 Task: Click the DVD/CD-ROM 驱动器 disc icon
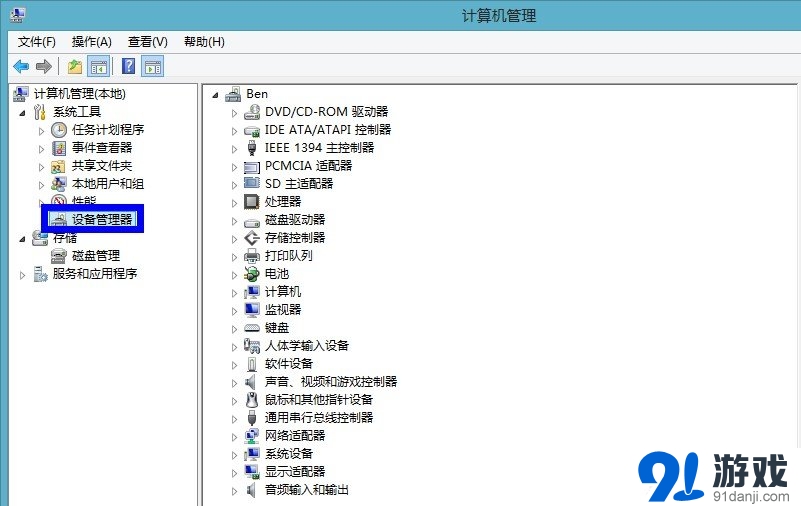click(252, 112)
